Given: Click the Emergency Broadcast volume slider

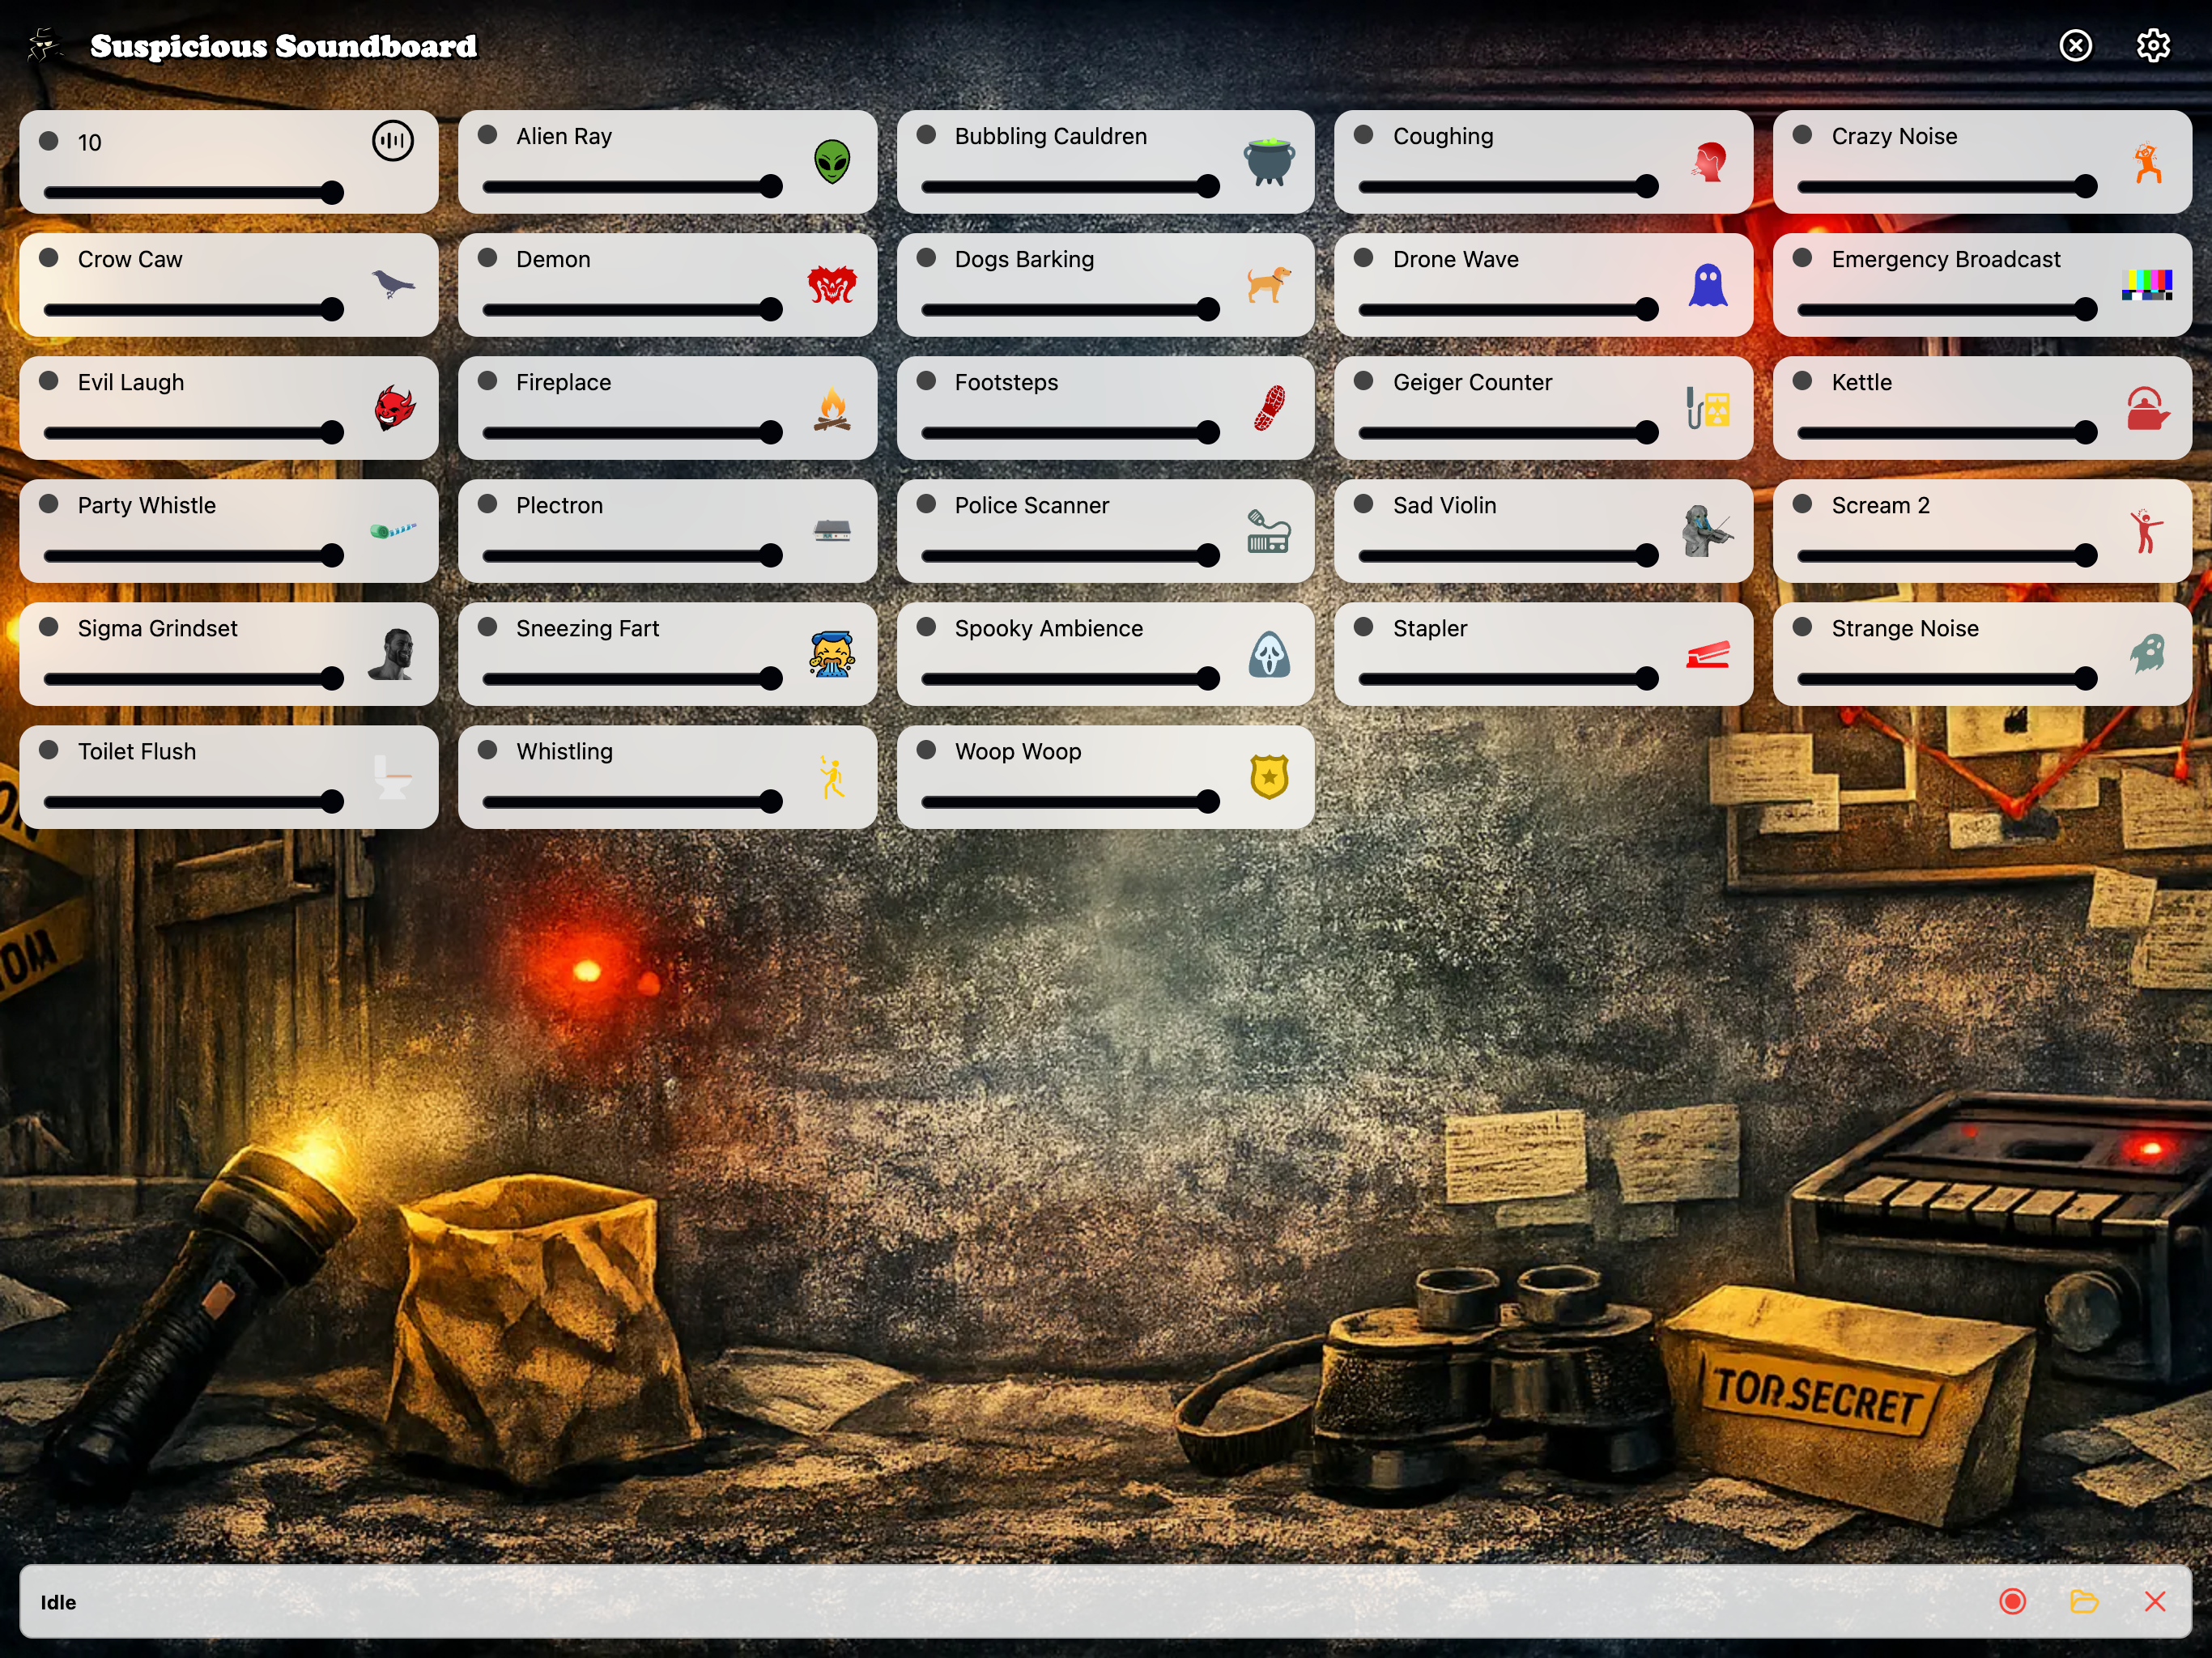Looking at the screenshot, I should [x=1947, y=310].
